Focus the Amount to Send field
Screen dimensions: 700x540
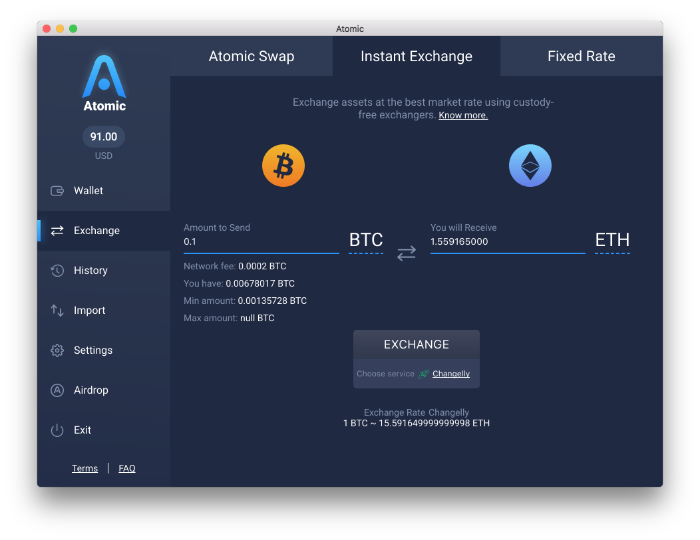point(261,242)
